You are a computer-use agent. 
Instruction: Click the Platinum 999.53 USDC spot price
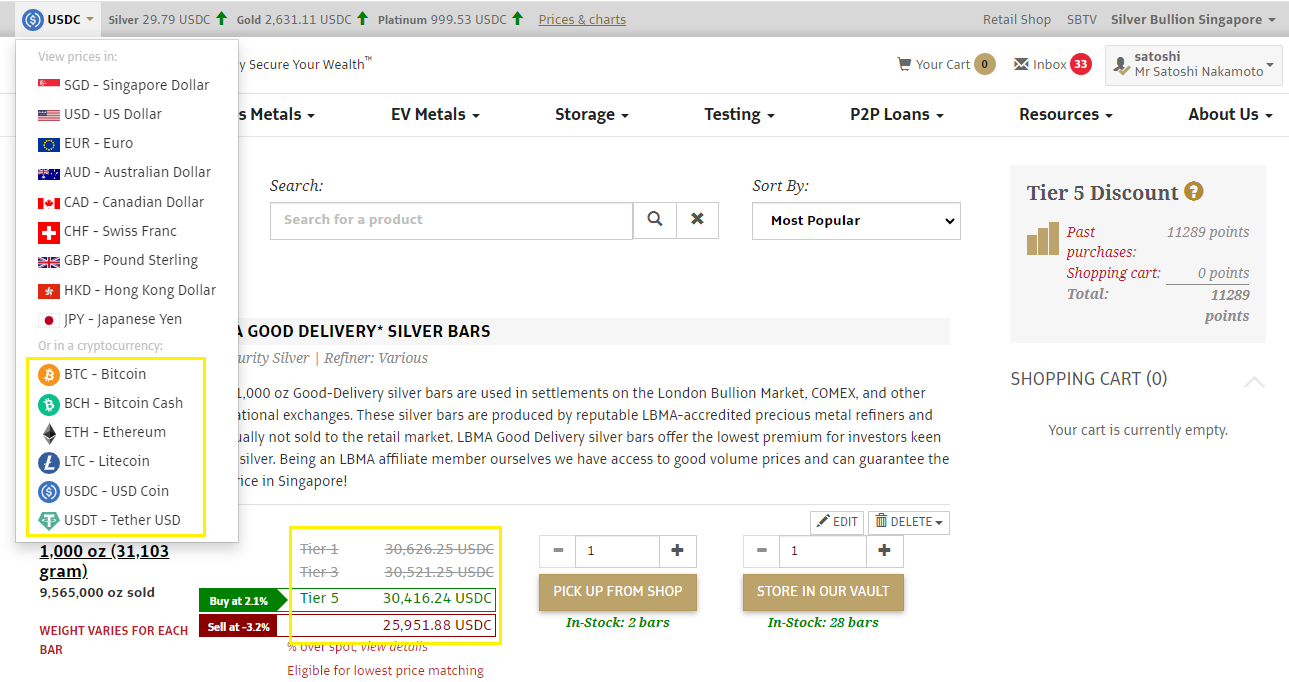(x=442, y=19)
